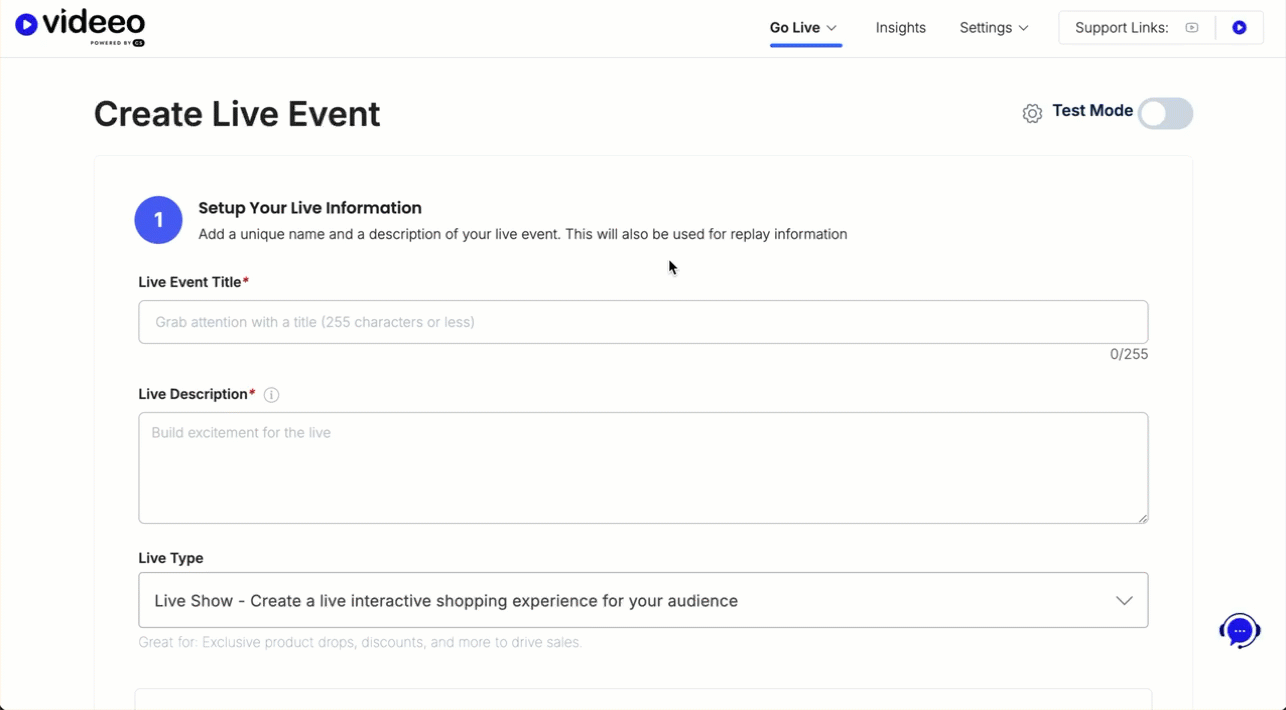1286x710 pixels.
Task: Enable the Test Mode toggle switch
Action: pyautogui.click(x=1165, y=113)
